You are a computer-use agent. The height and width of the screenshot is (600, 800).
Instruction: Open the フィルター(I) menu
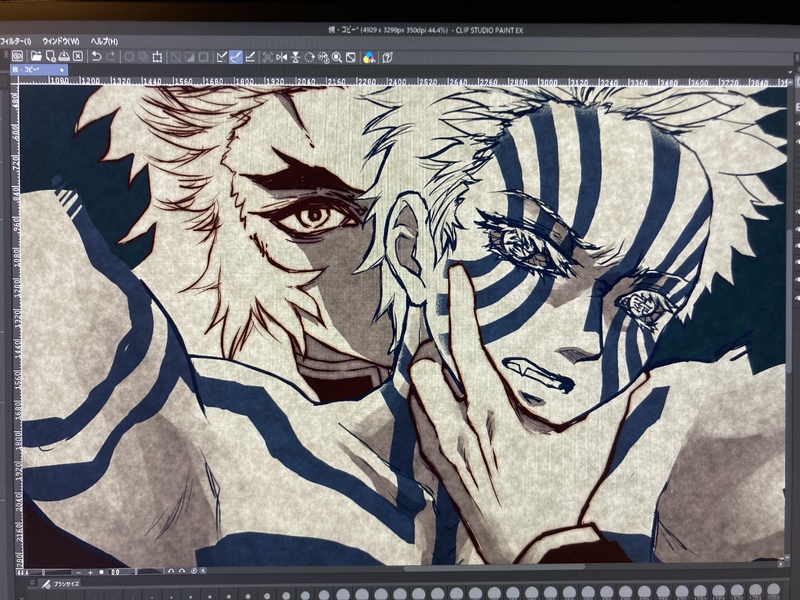pyautogui.click(x=15, y=41)
